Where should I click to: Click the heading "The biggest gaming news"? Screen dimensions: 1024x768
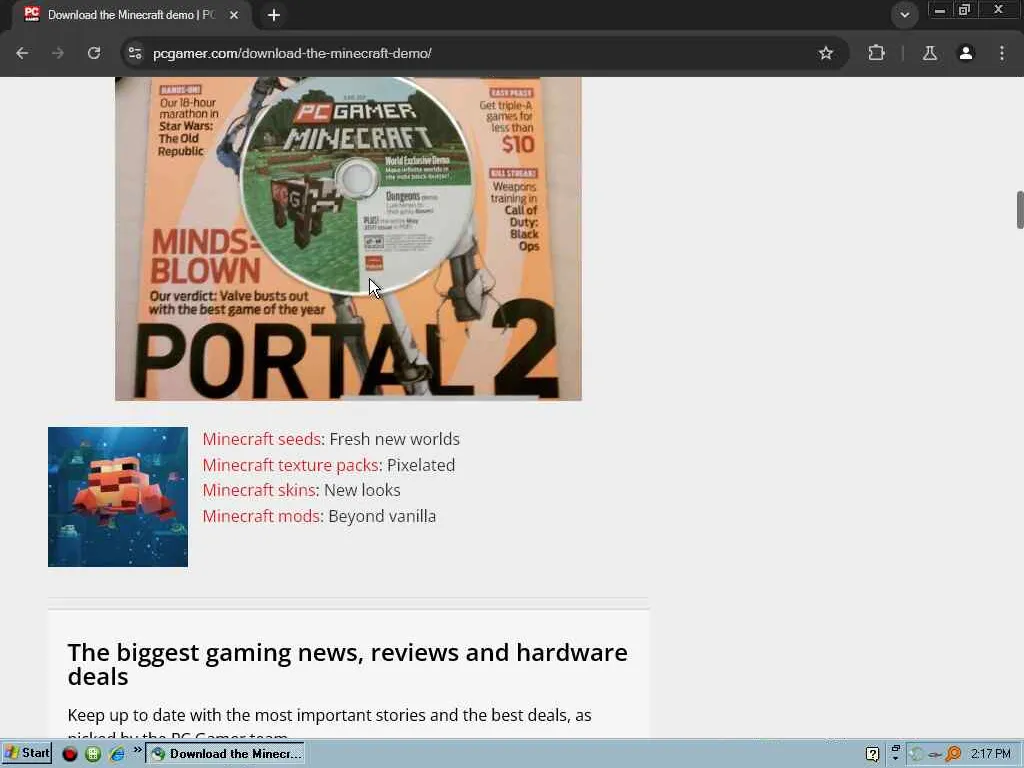click(x=347, y=664)
